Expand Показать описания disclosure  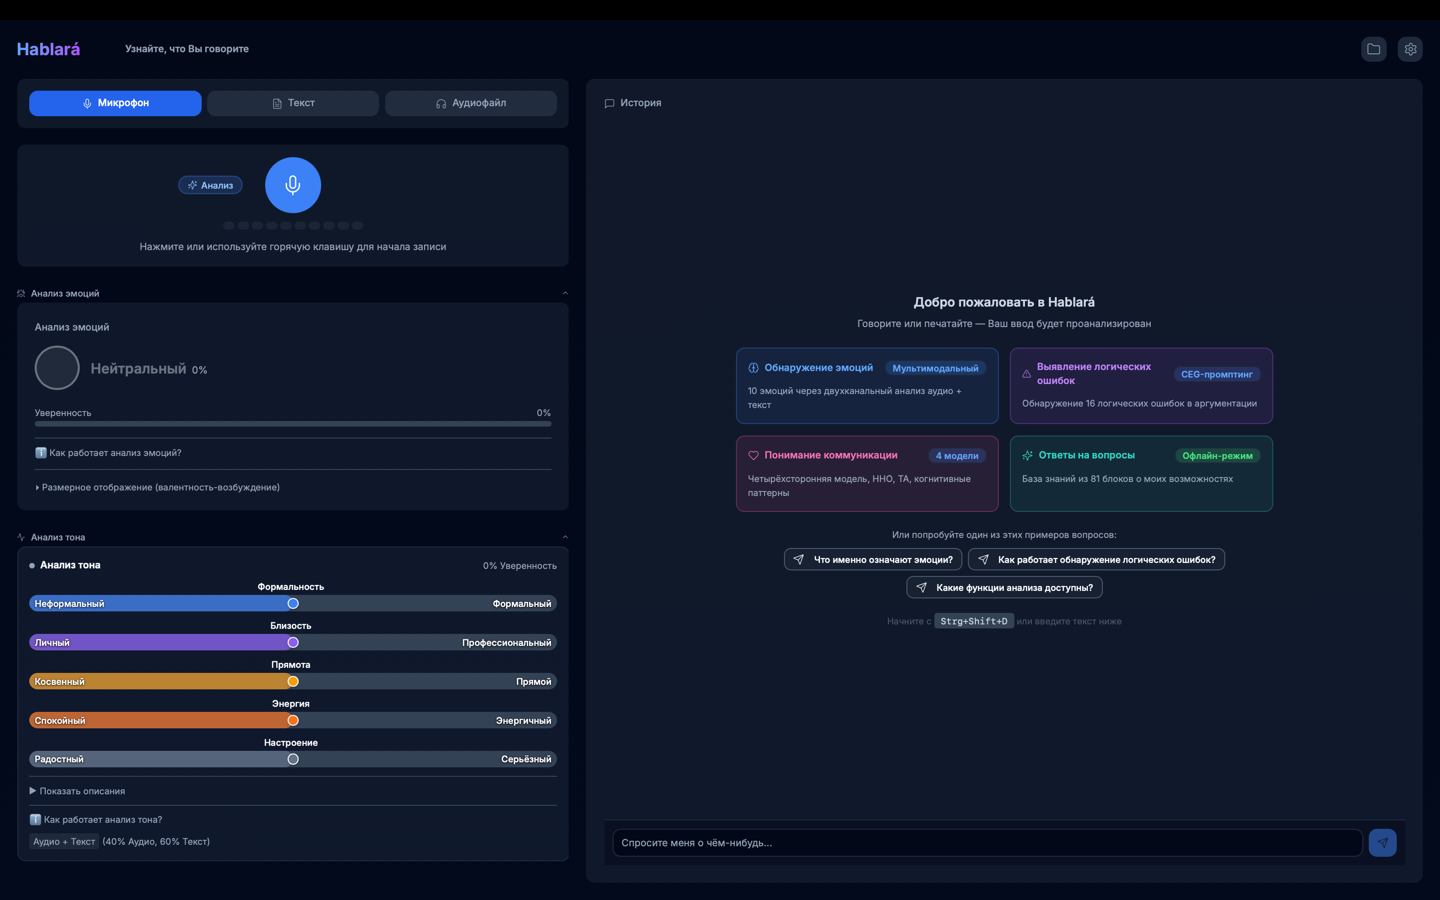point(78,791)
